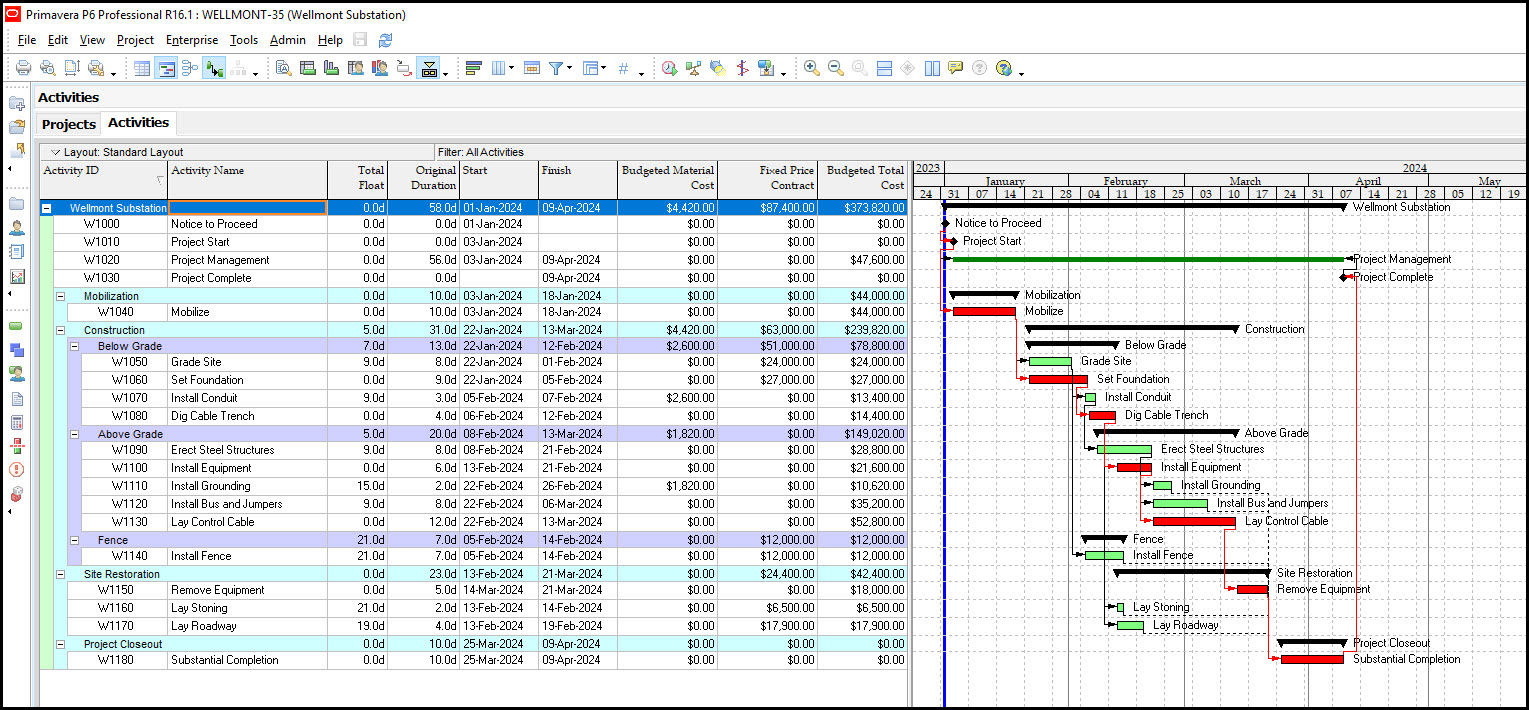Open the File menu
Image resolution: width=1529 pixels, height=710 pixels.
(27, 40)
